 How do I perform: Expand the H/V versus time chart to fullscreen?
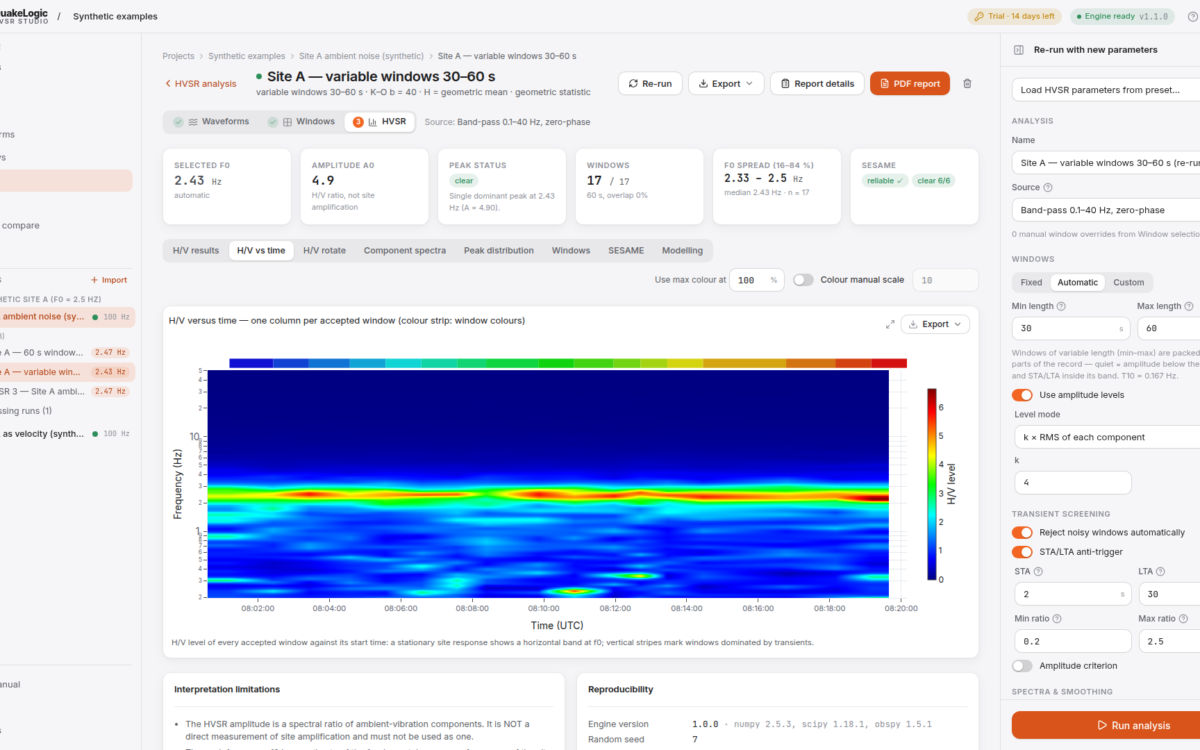point(890,324)
